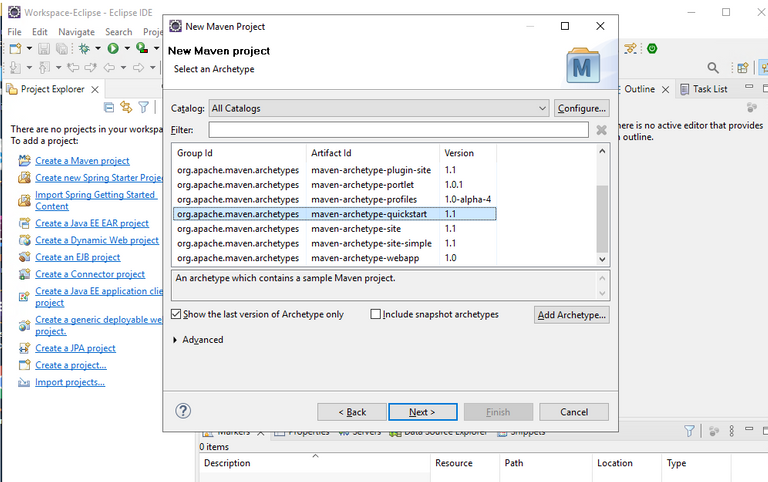Minimize the Outline panel area
Image resolution: width=768 pixels, height=482 pixels.
point(749,86)
